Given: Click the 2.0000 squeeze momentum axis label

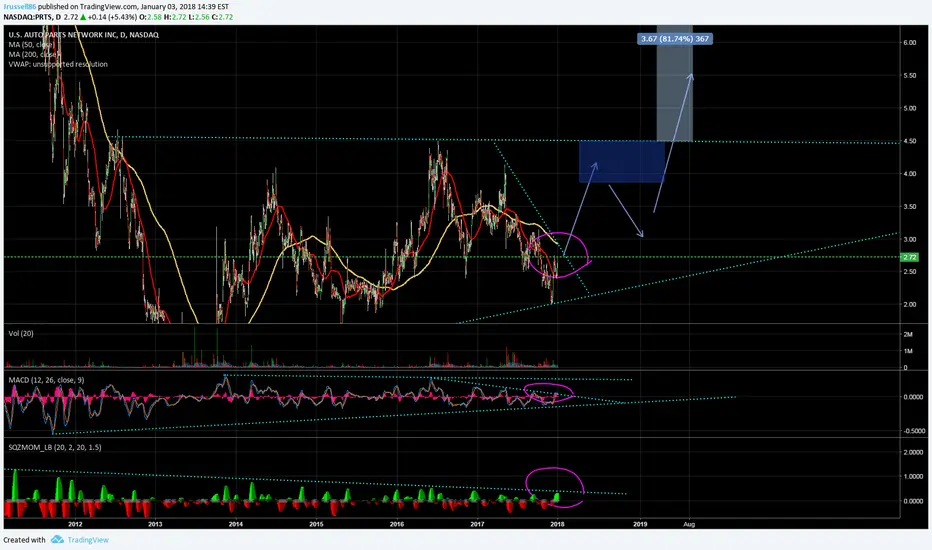Looking at the screenshot, I should tap(914, 452).
